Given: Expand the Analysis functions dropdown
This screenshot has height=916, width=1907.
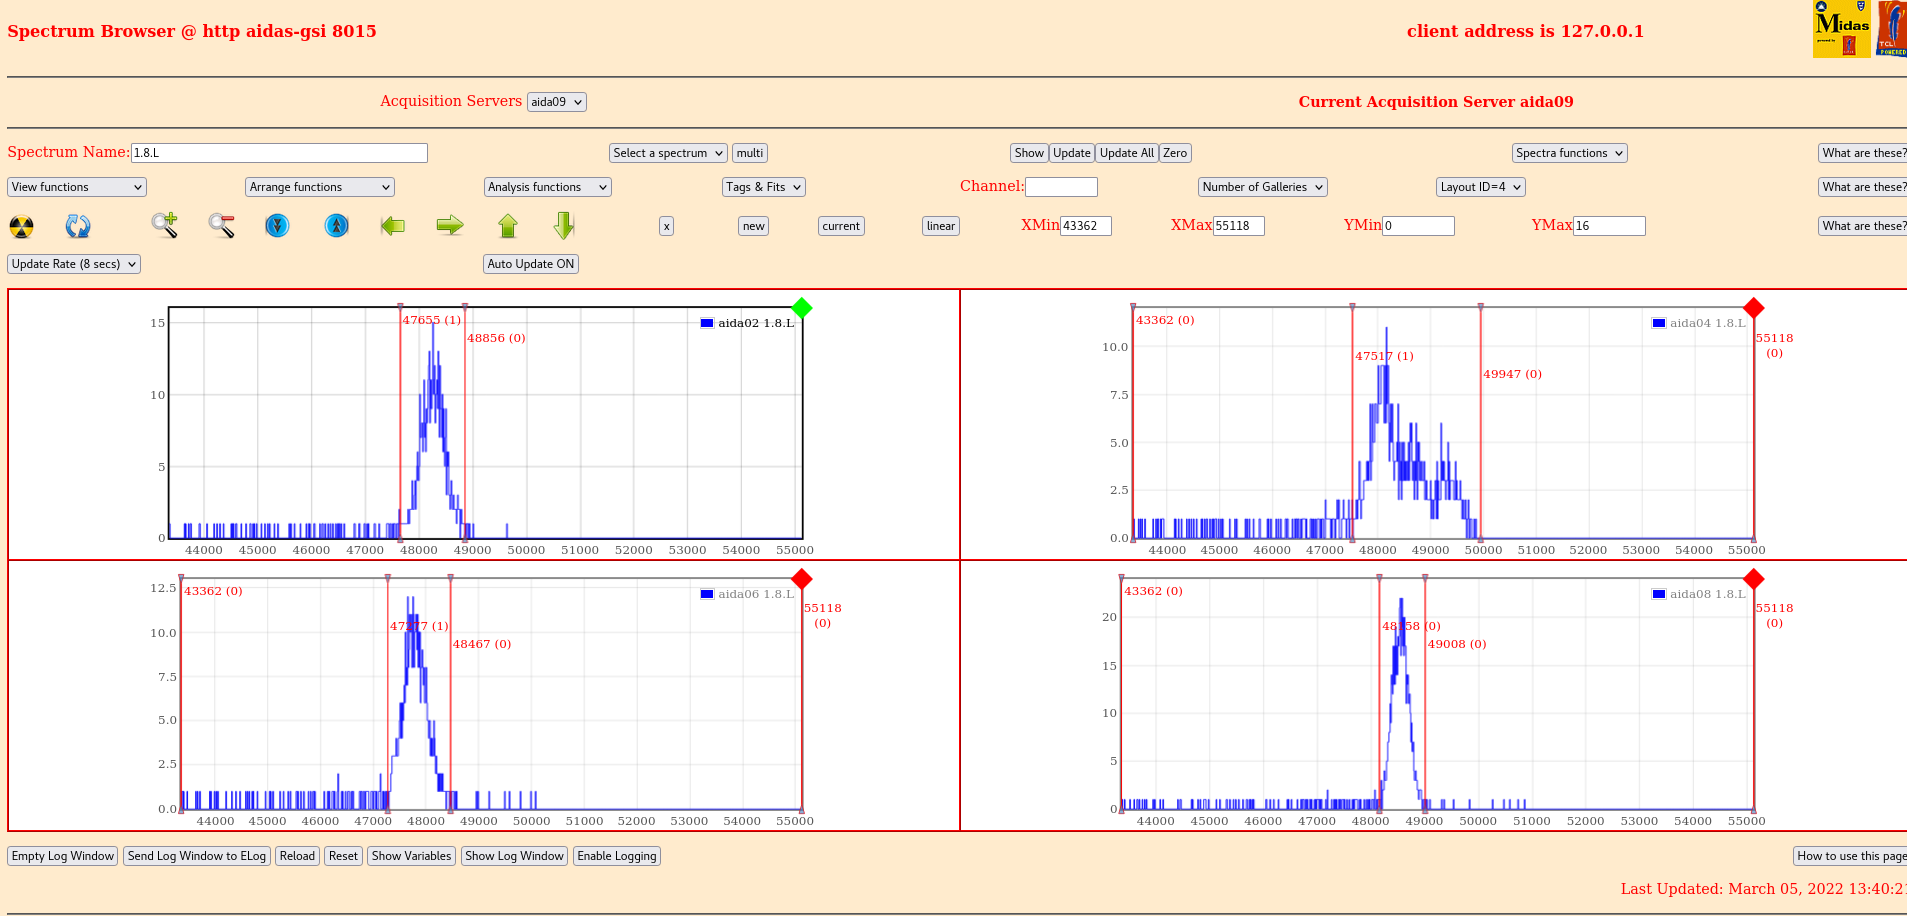Looking at the screenshot, I should point(548,187).
